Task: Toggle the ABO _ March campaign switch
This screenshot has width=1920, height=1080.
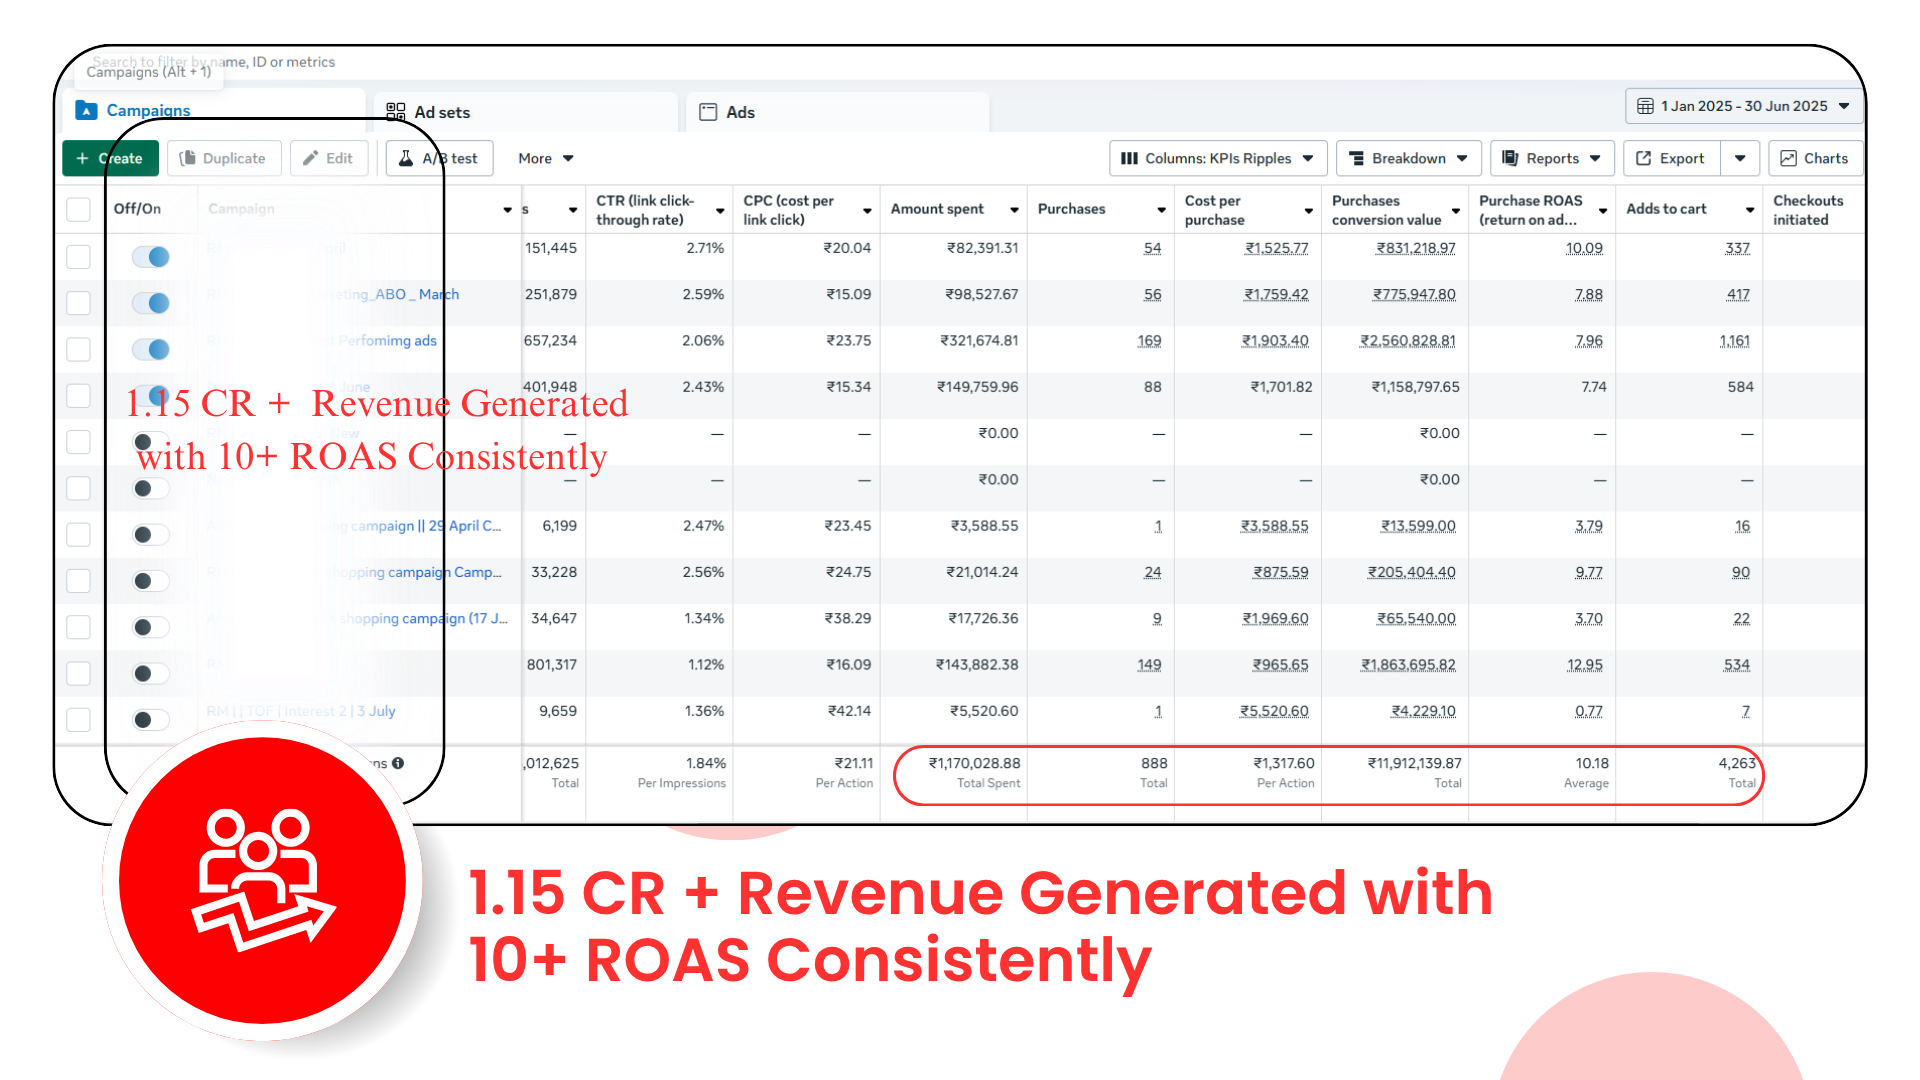Action: tap(150, 303)
